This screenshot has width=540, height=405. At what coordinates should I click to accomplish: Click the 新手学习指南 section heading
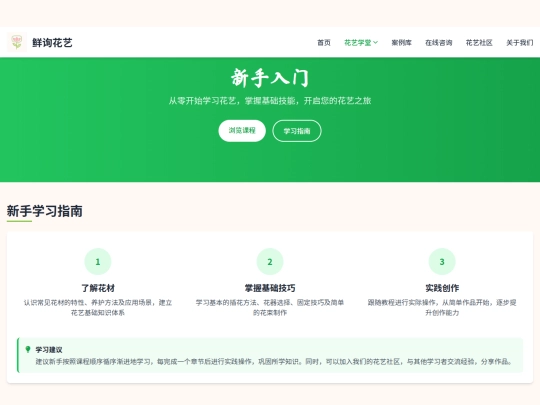coord(45,211)
